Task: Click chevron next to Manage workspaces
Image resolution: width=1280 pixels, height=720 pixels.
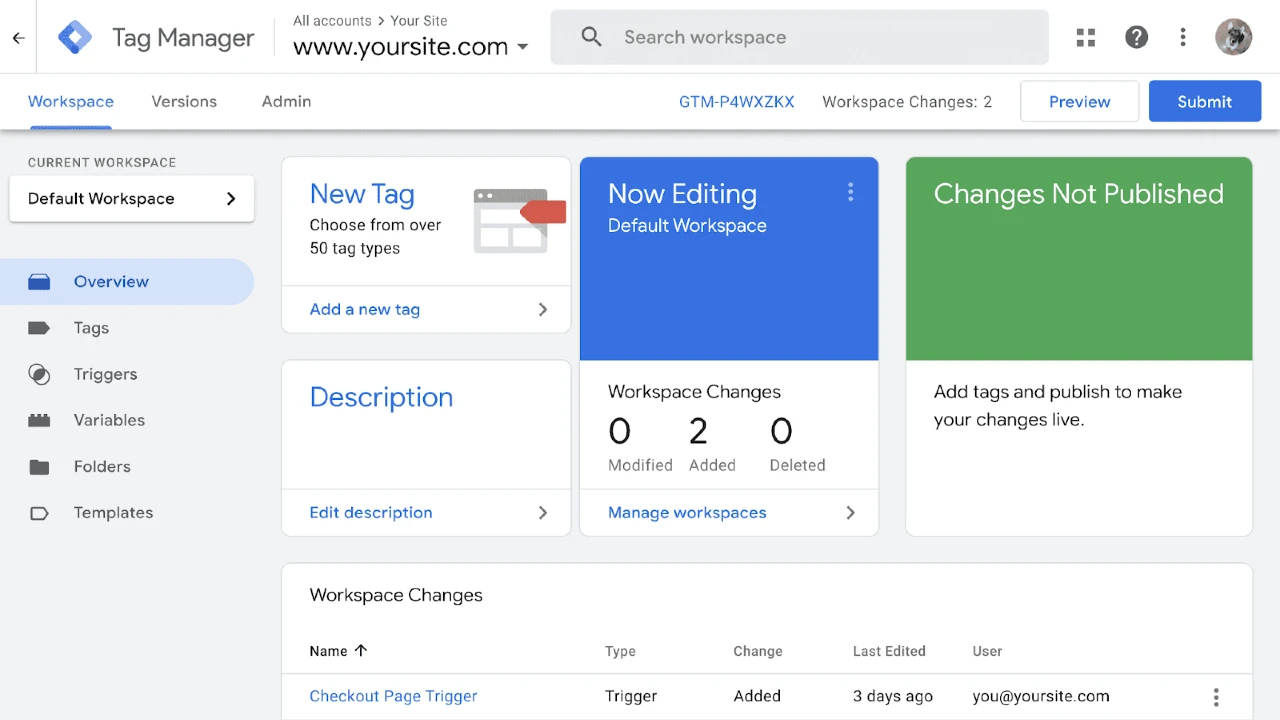Action: tap(851, 513)
